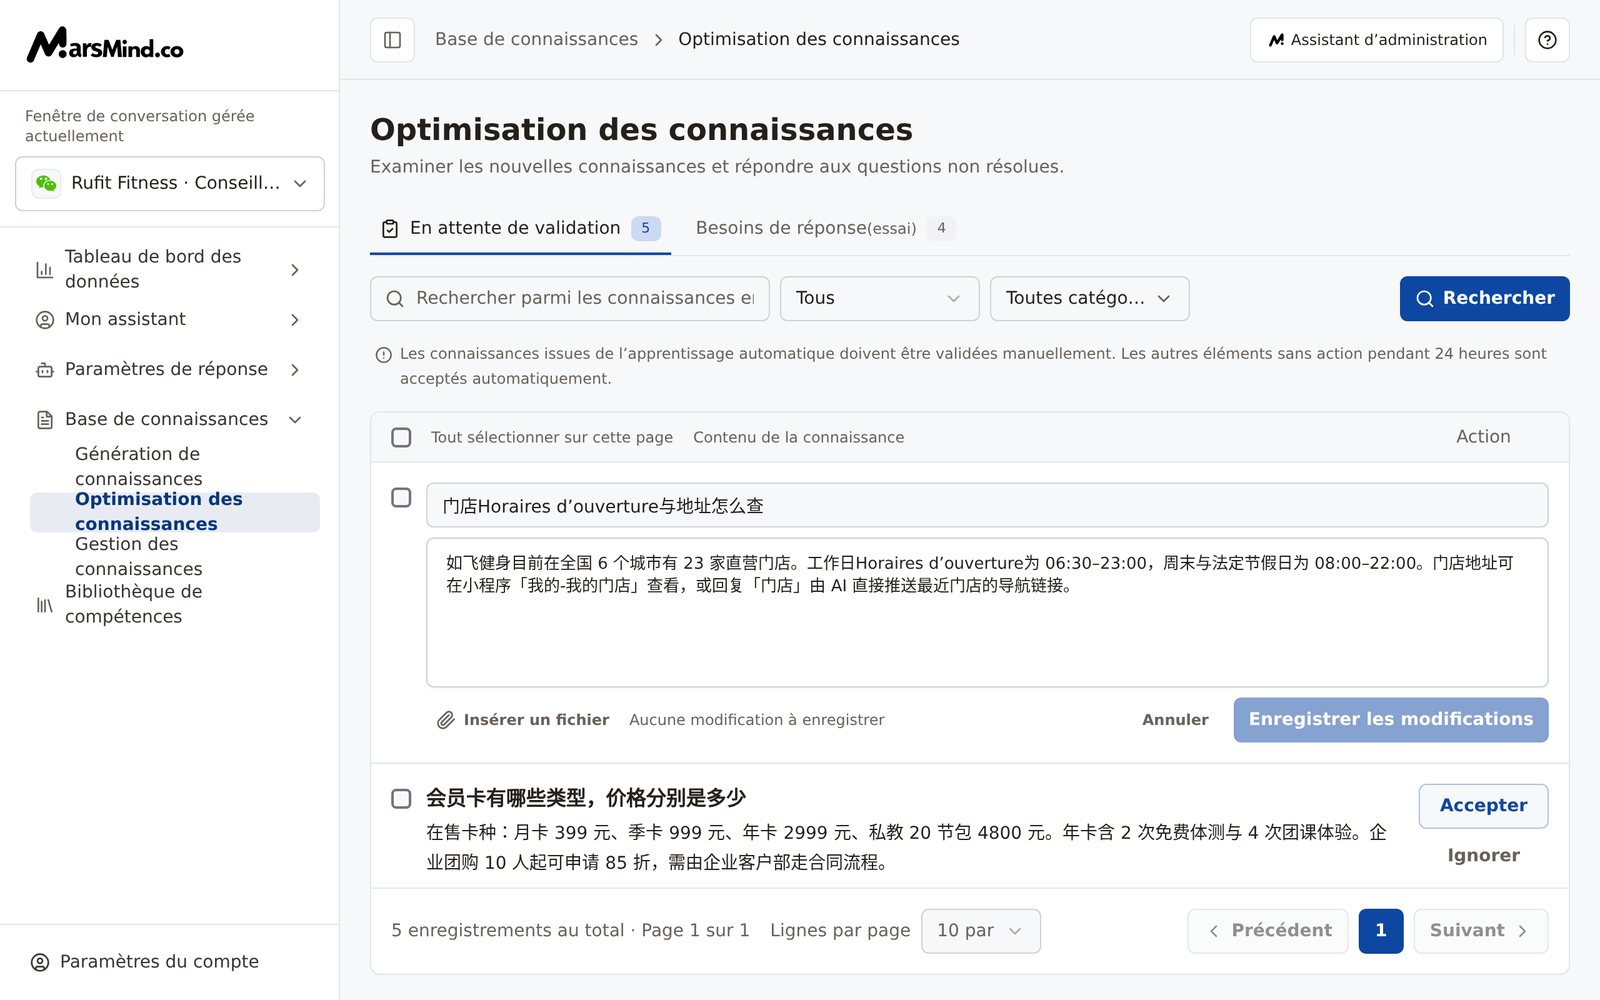Click the Bibliothèque de compétences library icon
The width and height of the screenshot is (1600, 1000).
(x=45, y=605)
